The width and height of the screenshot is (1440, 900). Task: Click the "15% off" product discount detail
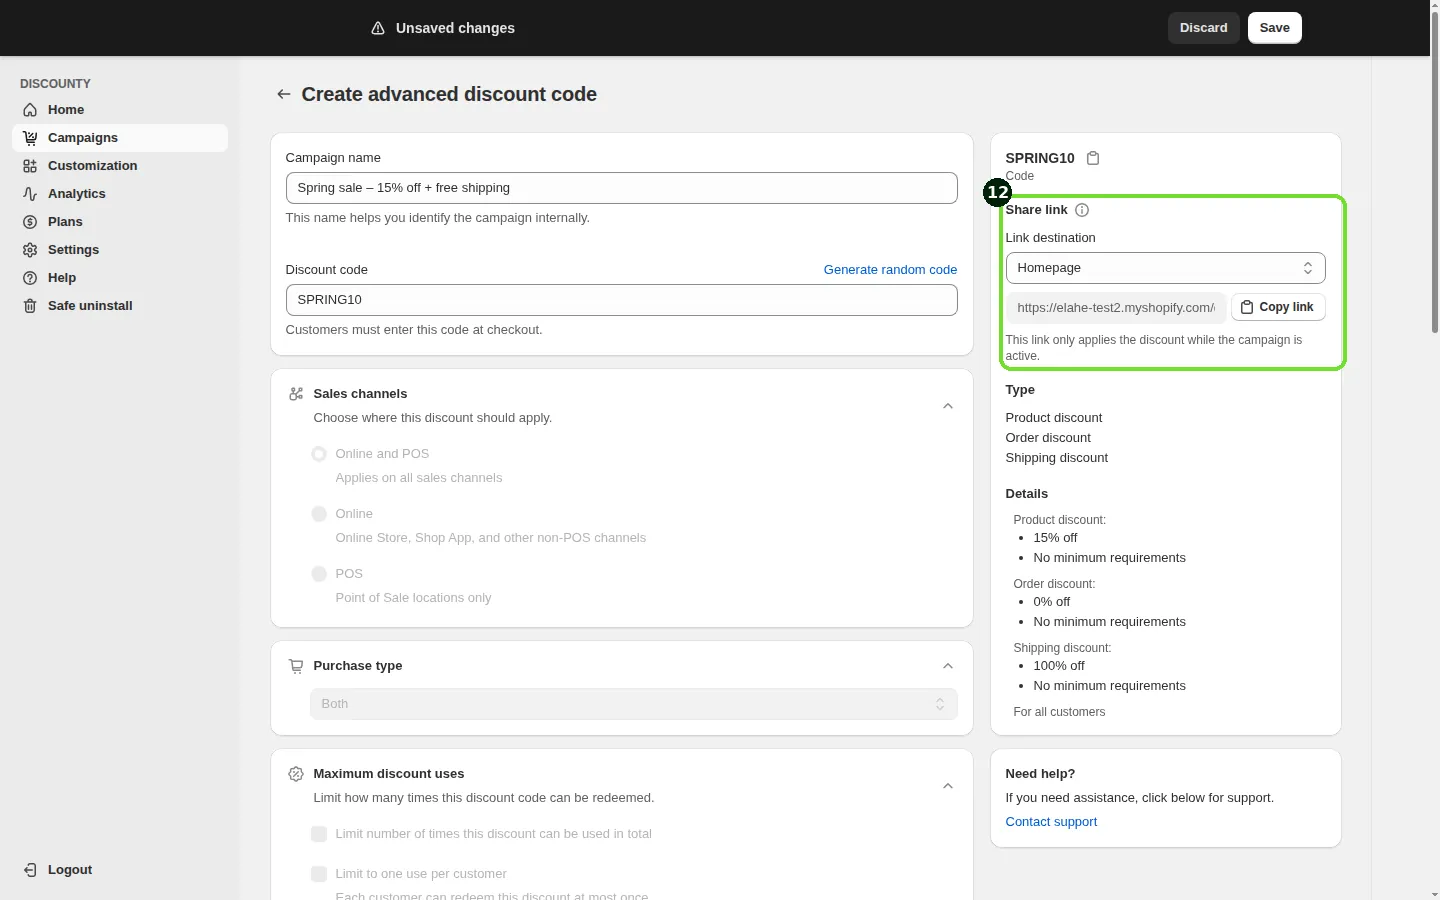click(1055, 538)
